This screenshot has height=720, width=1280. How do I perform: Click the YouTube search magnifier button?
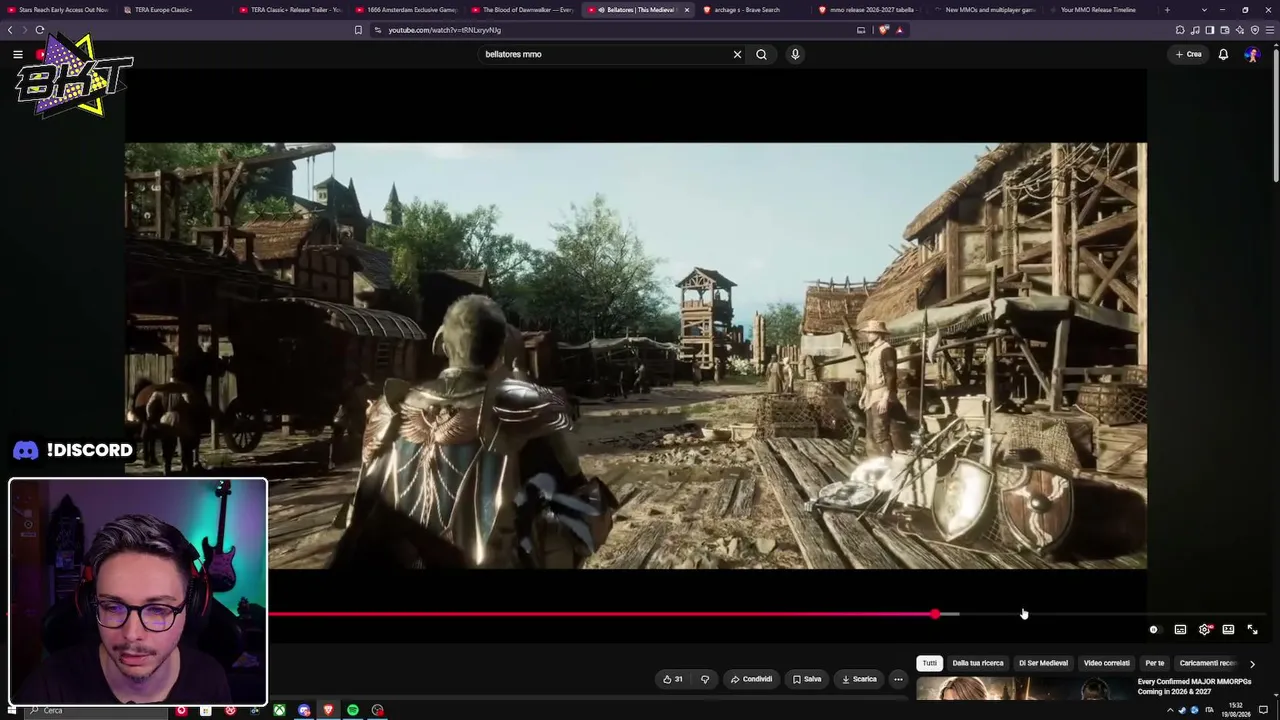[761, 54]
